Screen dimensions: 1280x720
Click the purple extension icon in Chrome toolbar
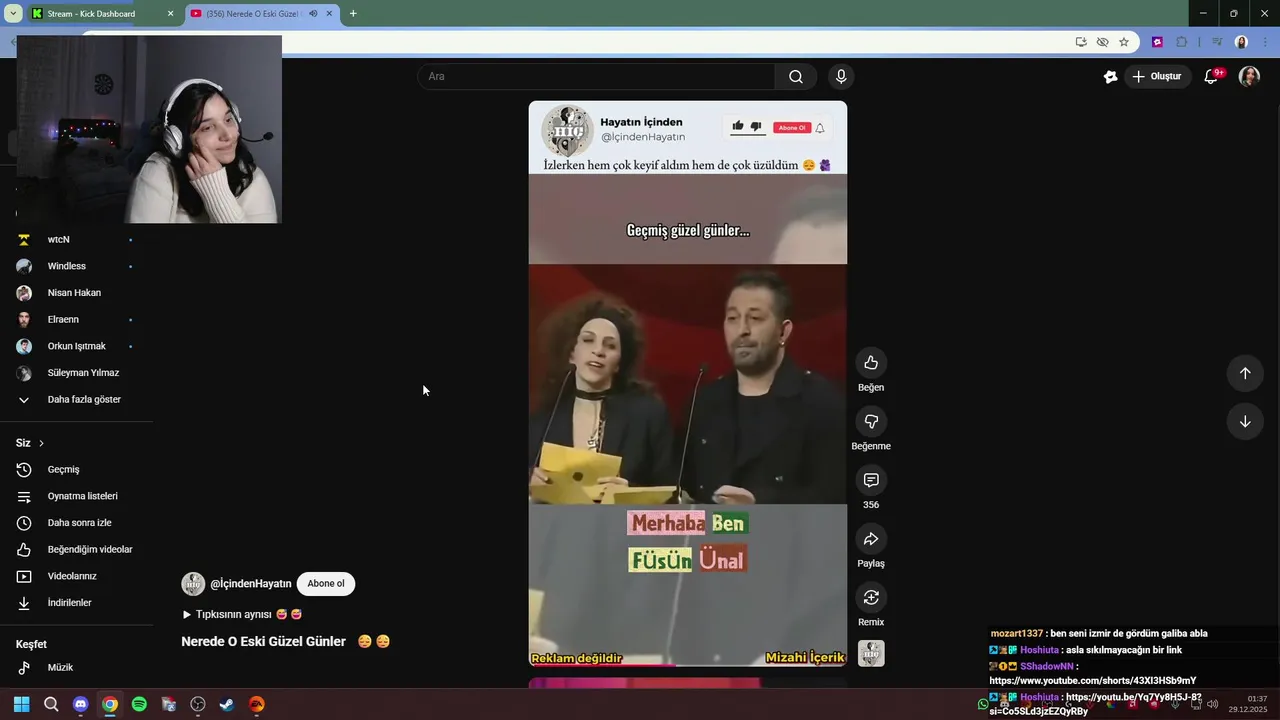pos(1157,42)
